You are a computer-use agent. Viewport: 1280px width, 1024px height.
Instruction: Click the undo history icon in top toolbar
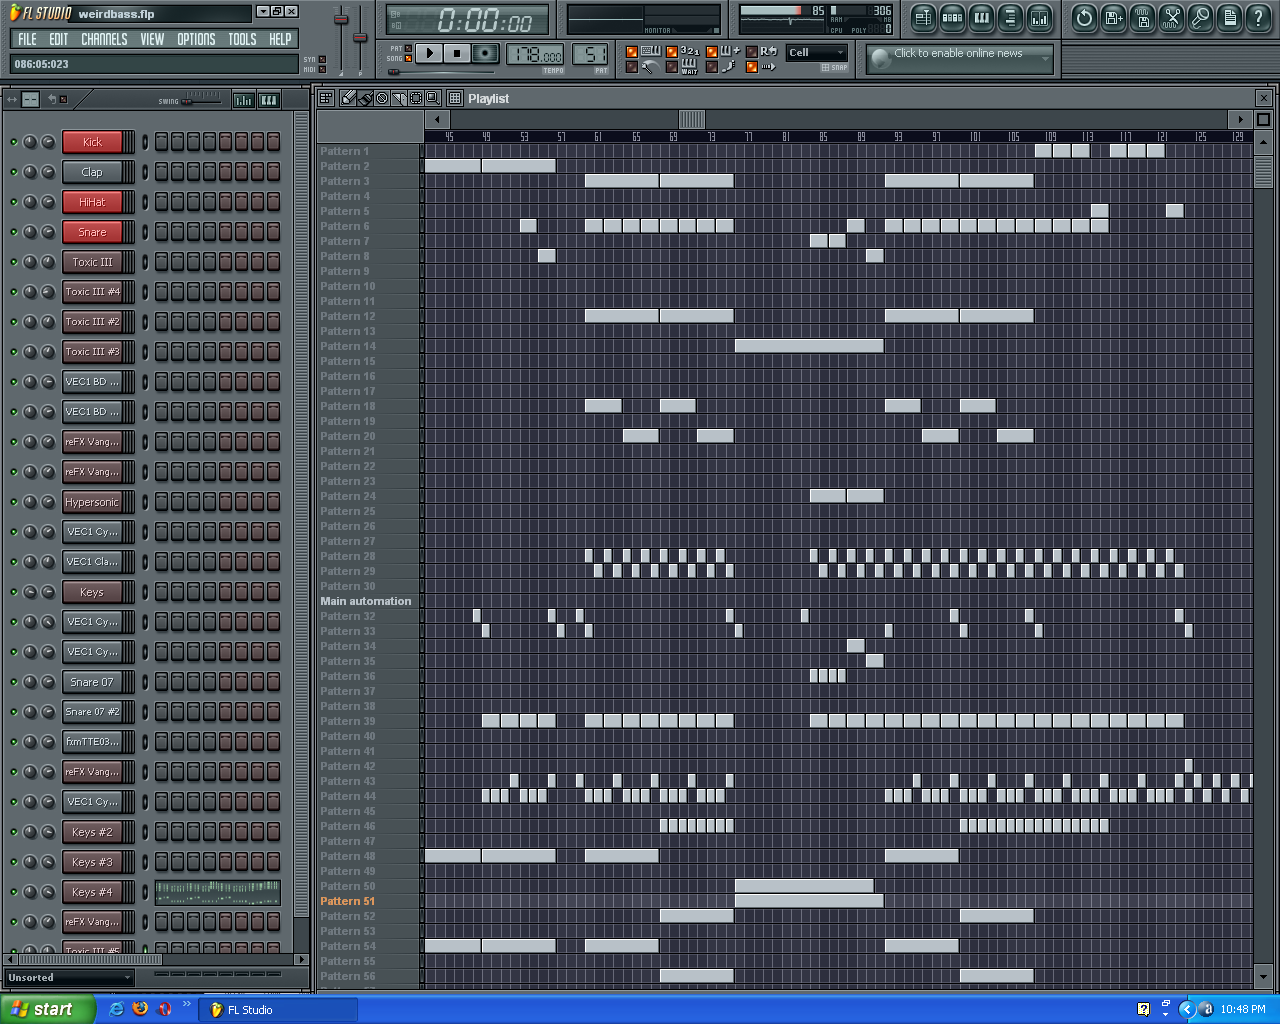click(x=1084, y=18)
